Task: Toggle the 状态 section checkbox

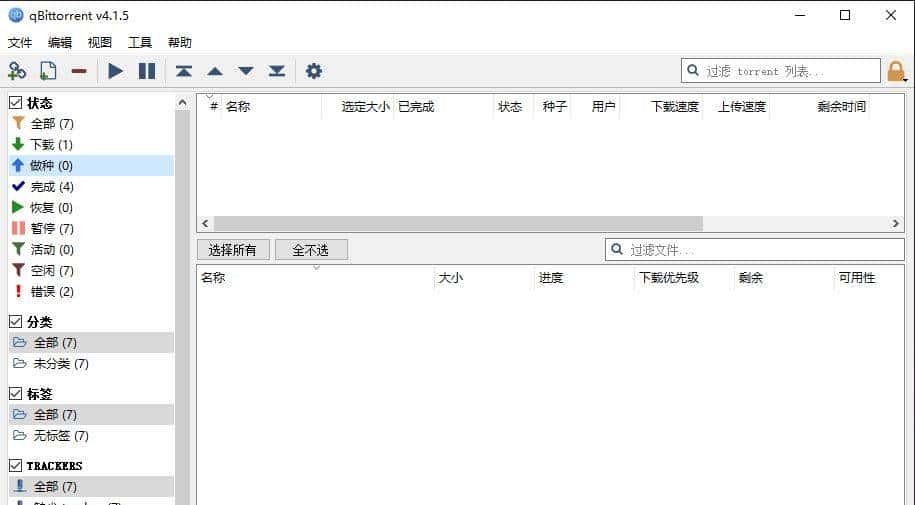Action: tap(16, 103)
